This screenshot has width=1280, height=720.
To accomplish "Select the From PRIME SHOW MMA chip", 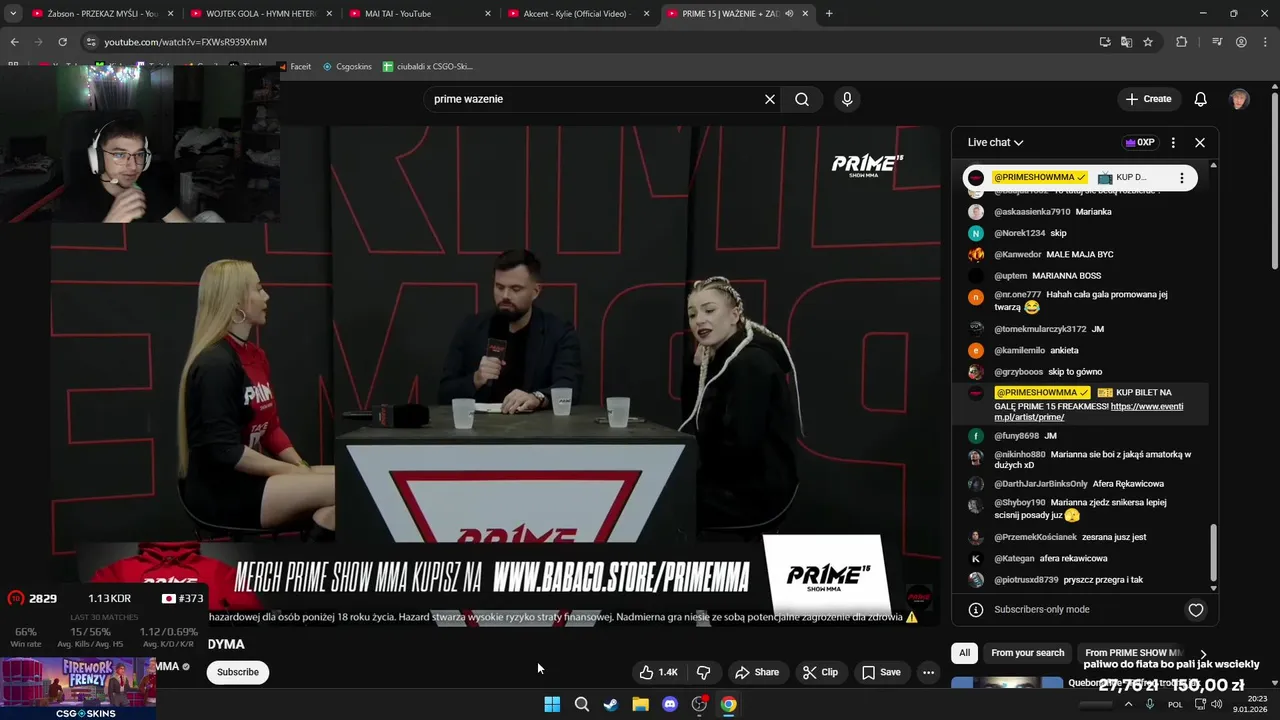I will [1133, 653].
